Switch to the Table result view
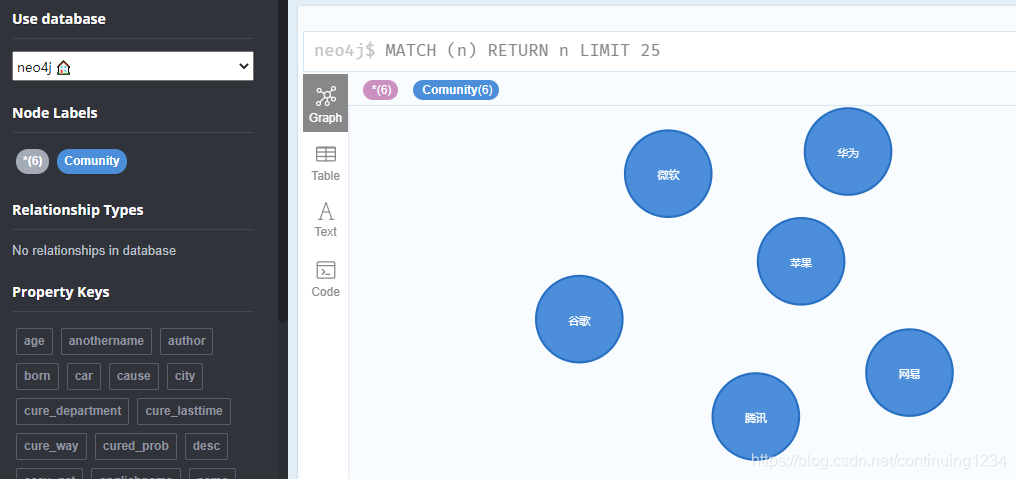This screenshot has height=479, width=1016. click(325, 163)
